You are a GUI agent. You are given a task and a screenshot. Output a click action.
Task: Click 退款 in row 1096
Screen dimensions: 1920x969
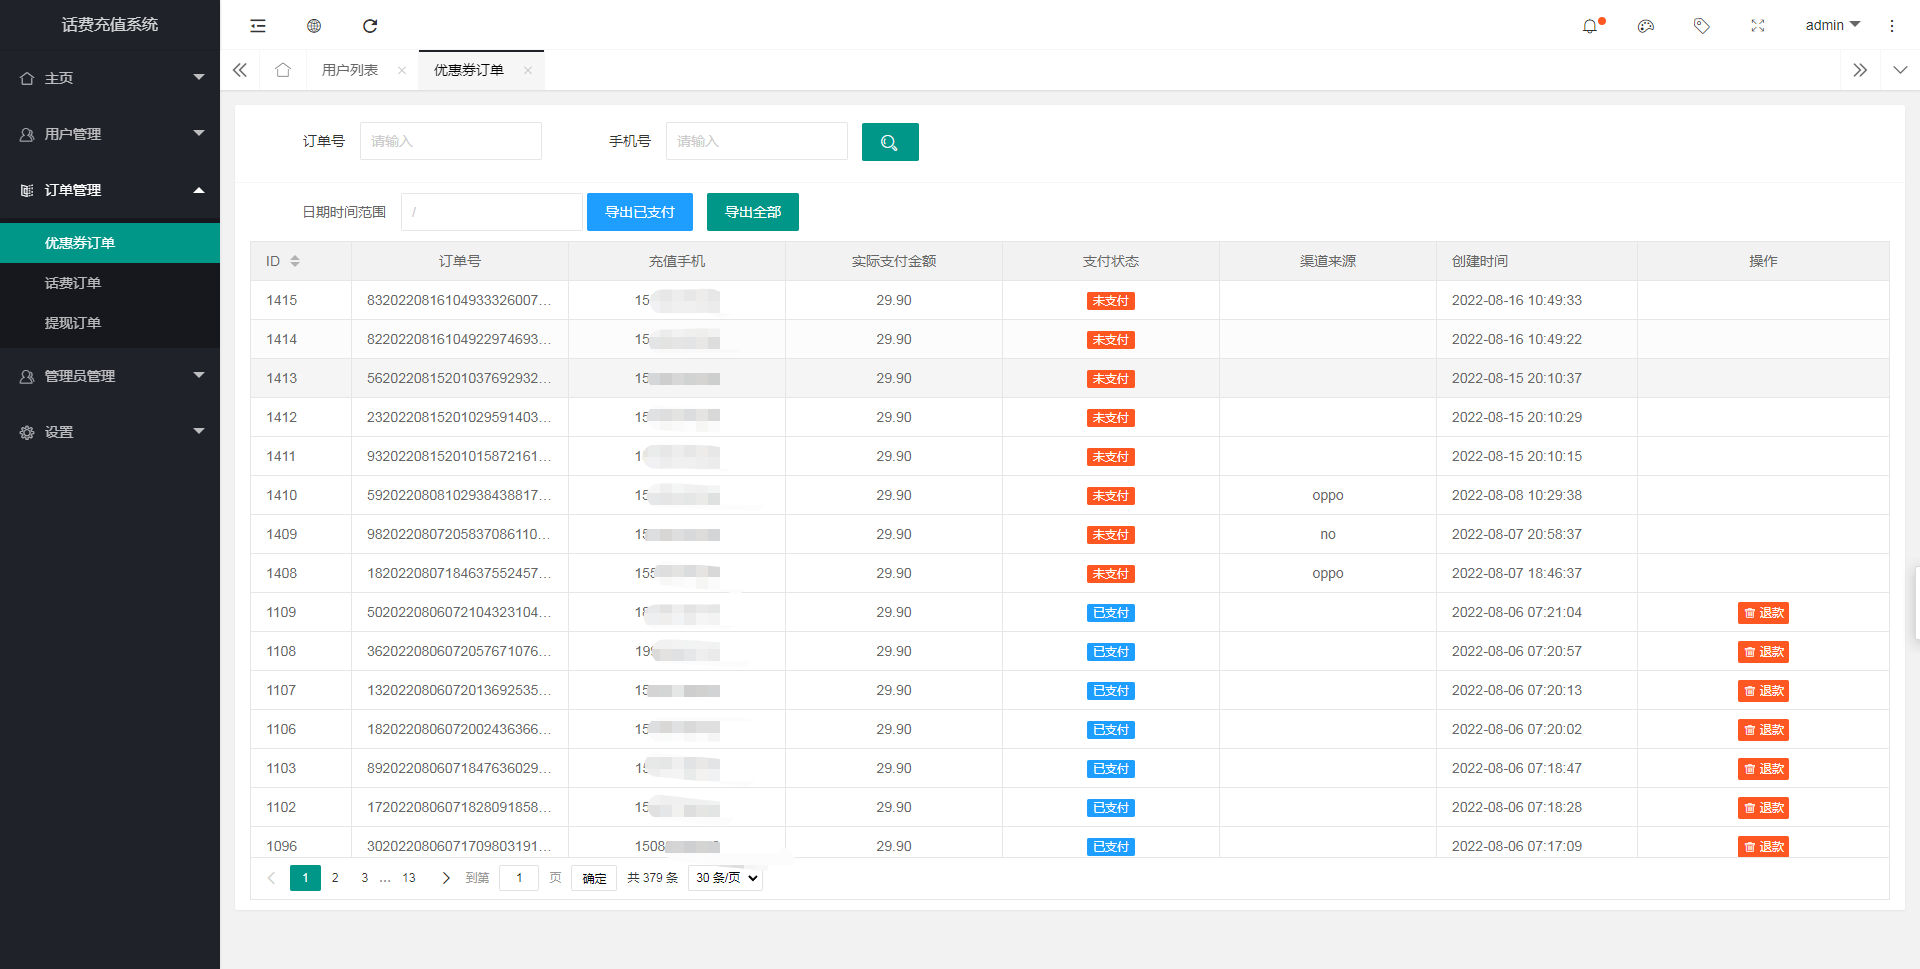pos(1763,847)
